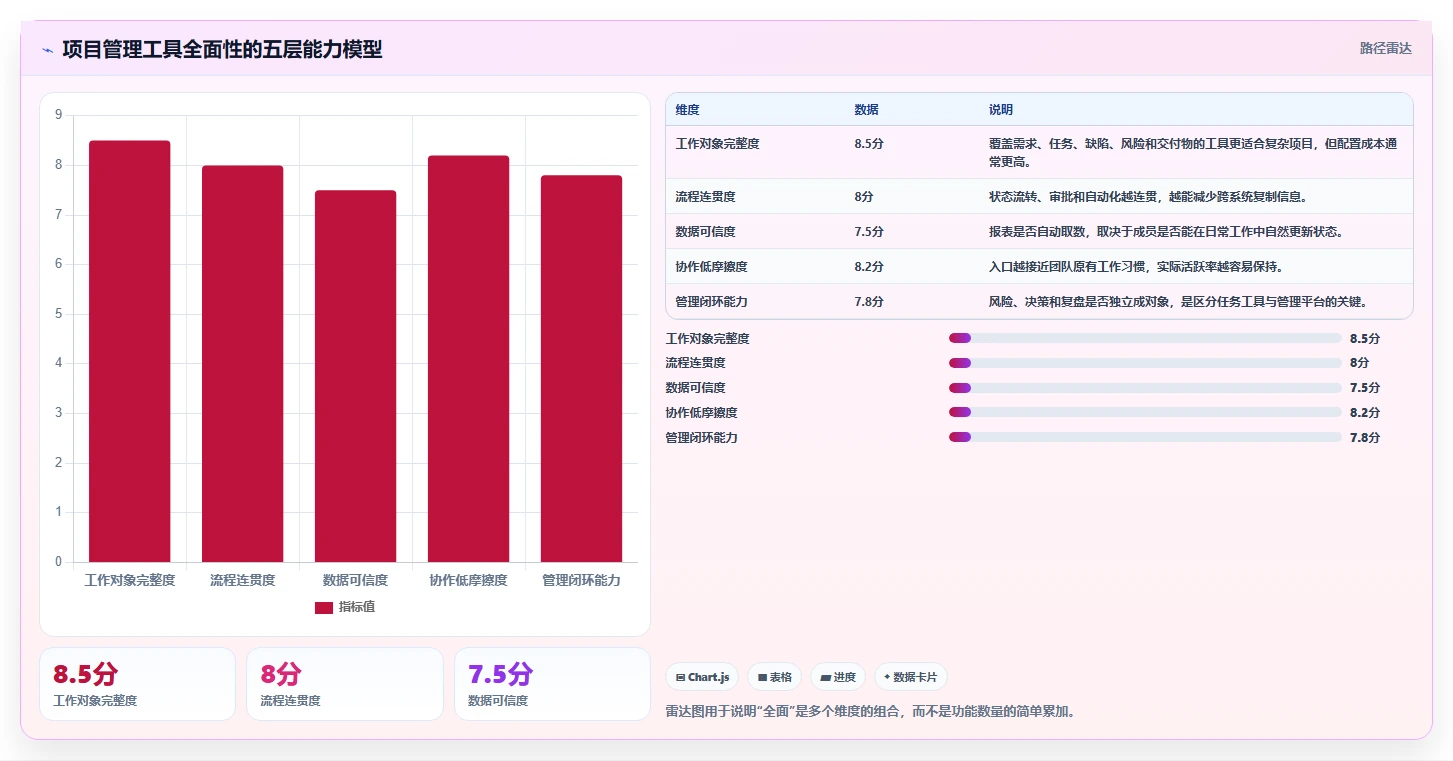Click the 管理闭环能力 x-axis label
1453x761 pixels.
tap(581, 580)
